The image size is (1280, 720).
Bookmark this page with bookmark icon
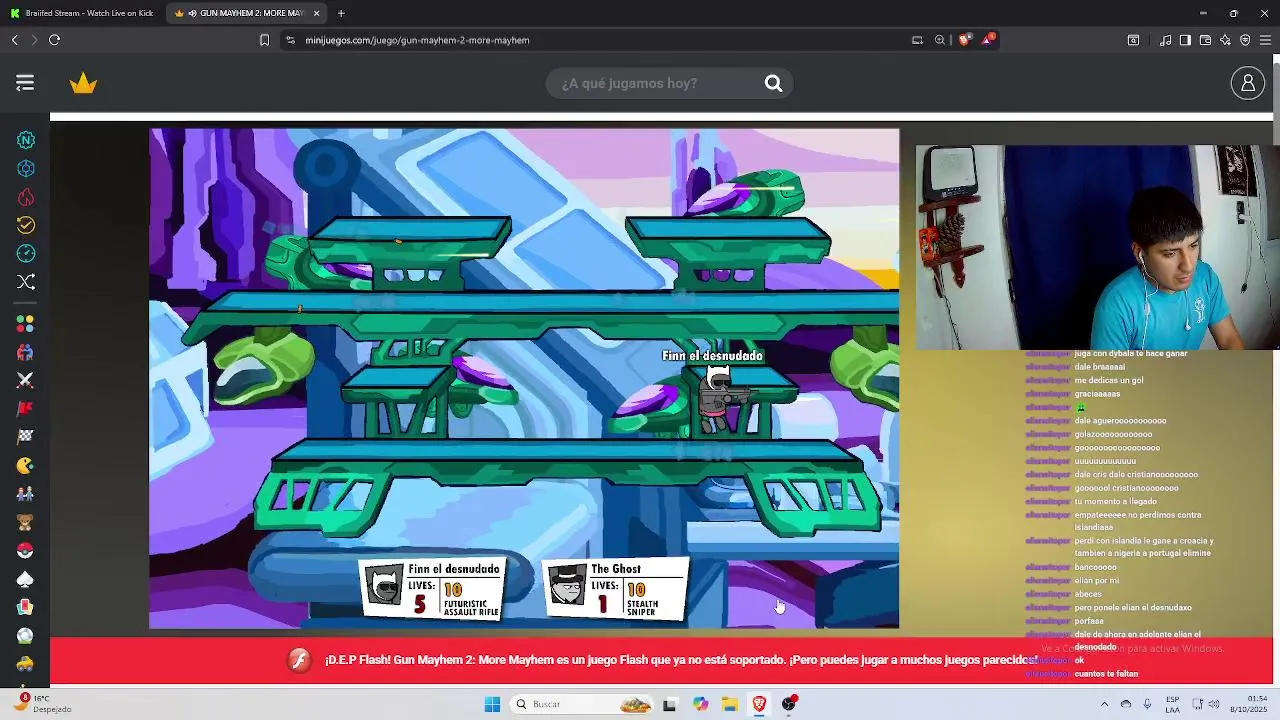(264, 40)
